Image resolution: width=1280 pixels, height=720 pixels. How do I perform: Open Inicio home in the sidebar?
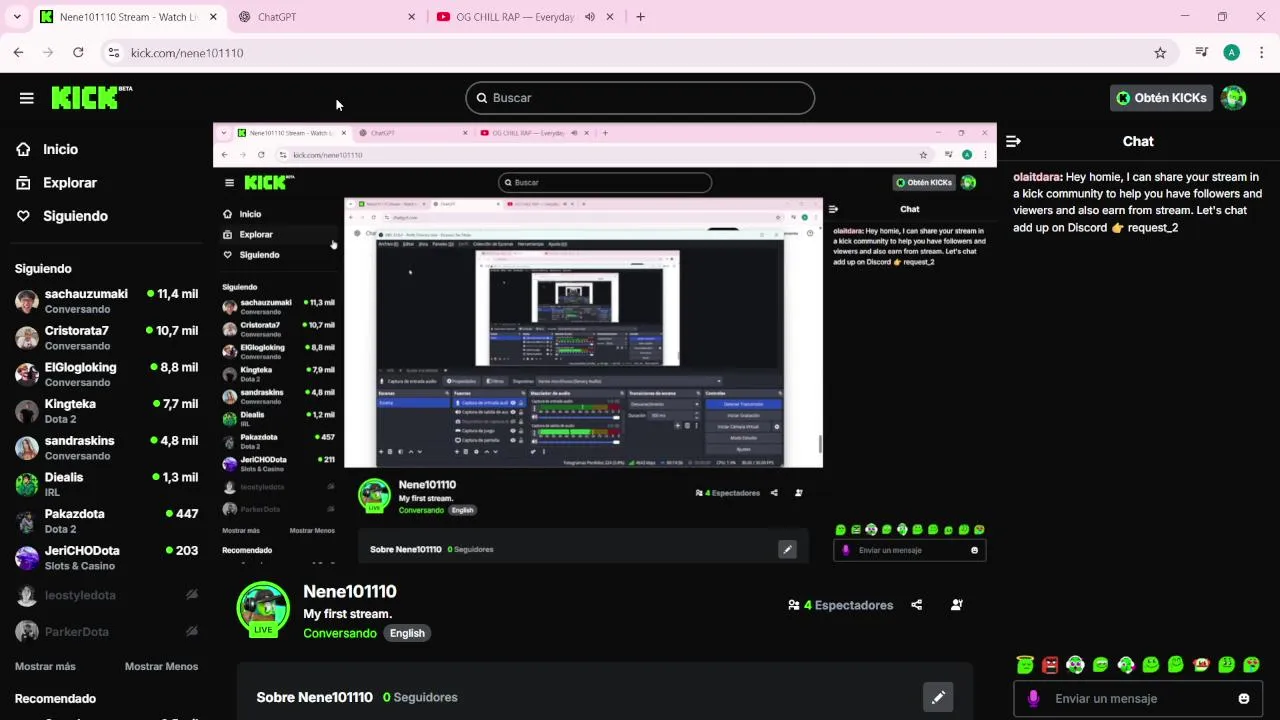[60, 149]
